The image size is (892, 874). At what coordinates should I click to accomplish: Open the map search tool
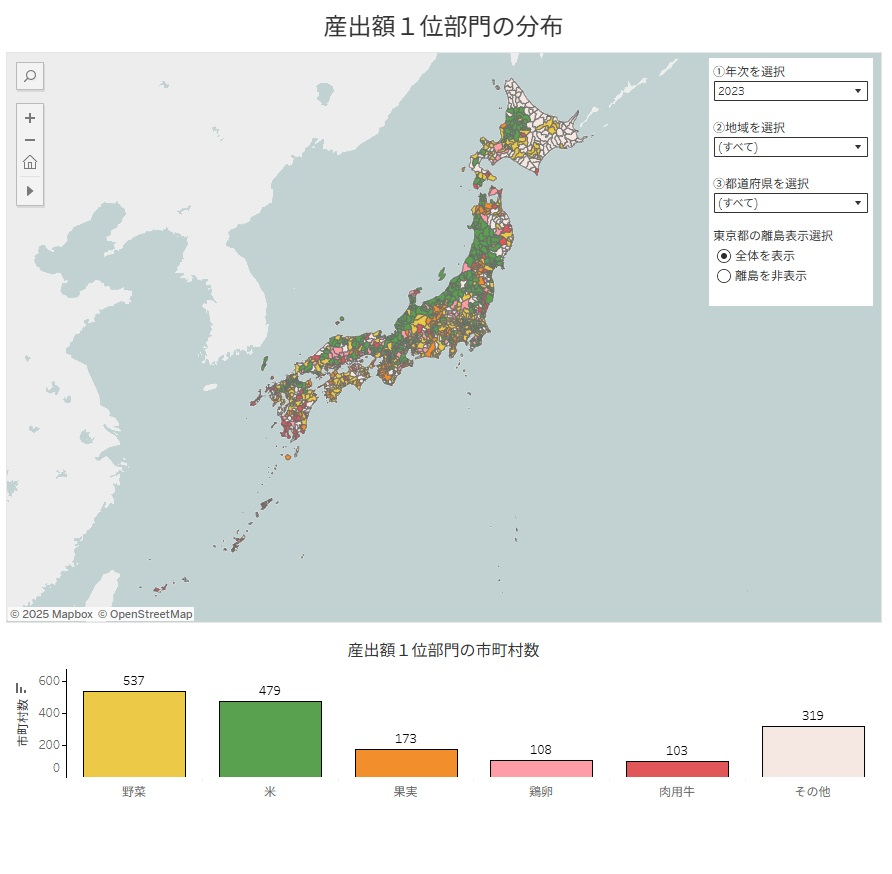tap(29, 76)
